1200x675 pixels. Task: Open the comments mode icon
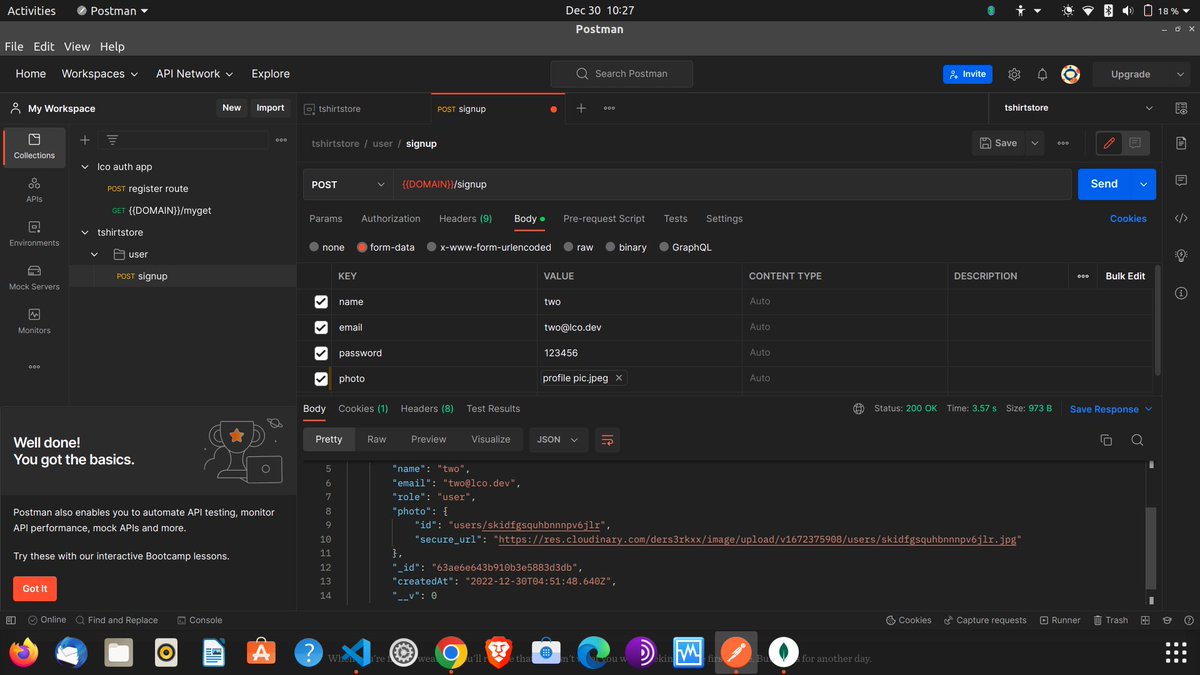click(1135, 143)
